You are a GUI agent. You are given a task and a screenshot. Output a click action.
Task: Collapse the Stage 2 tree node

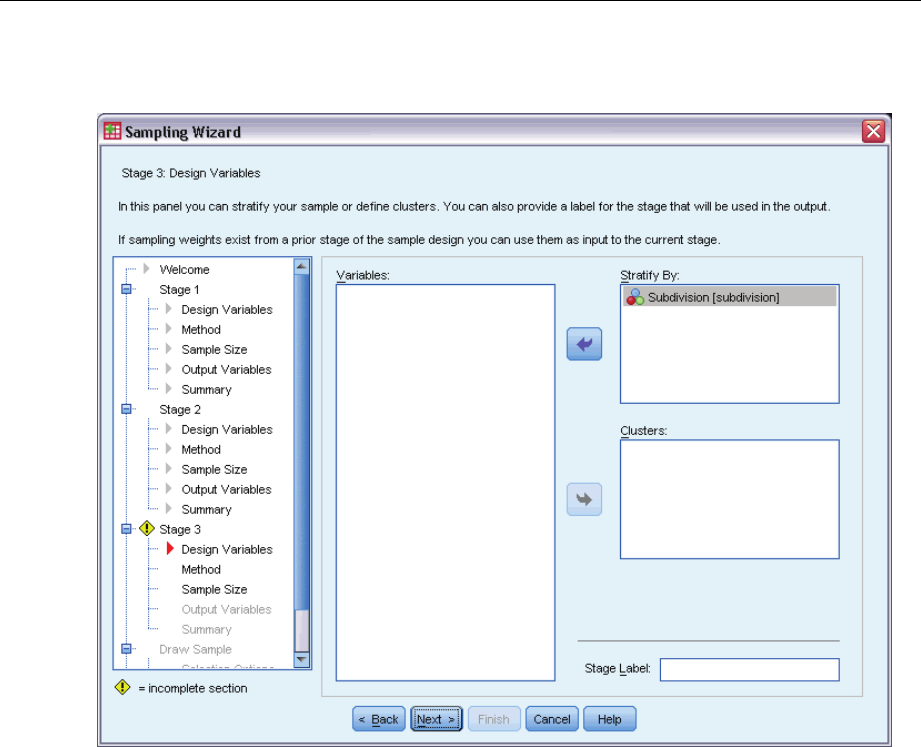tap(126, 409)
